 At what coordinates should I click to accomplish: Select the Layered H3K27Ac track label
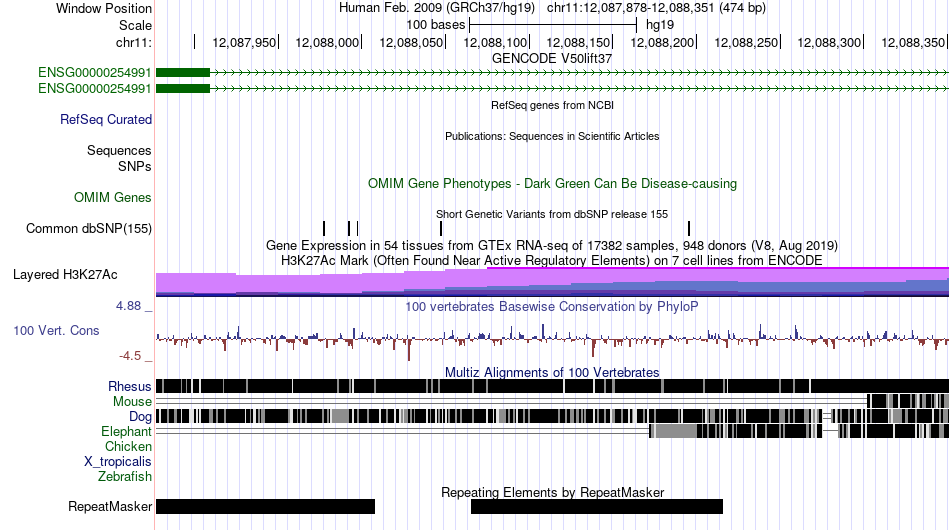(x=65, y=274)
